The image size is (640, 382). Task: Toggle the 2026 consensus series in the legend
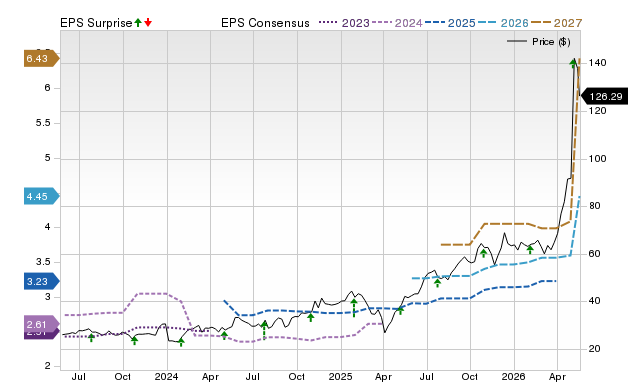point(503,23)
